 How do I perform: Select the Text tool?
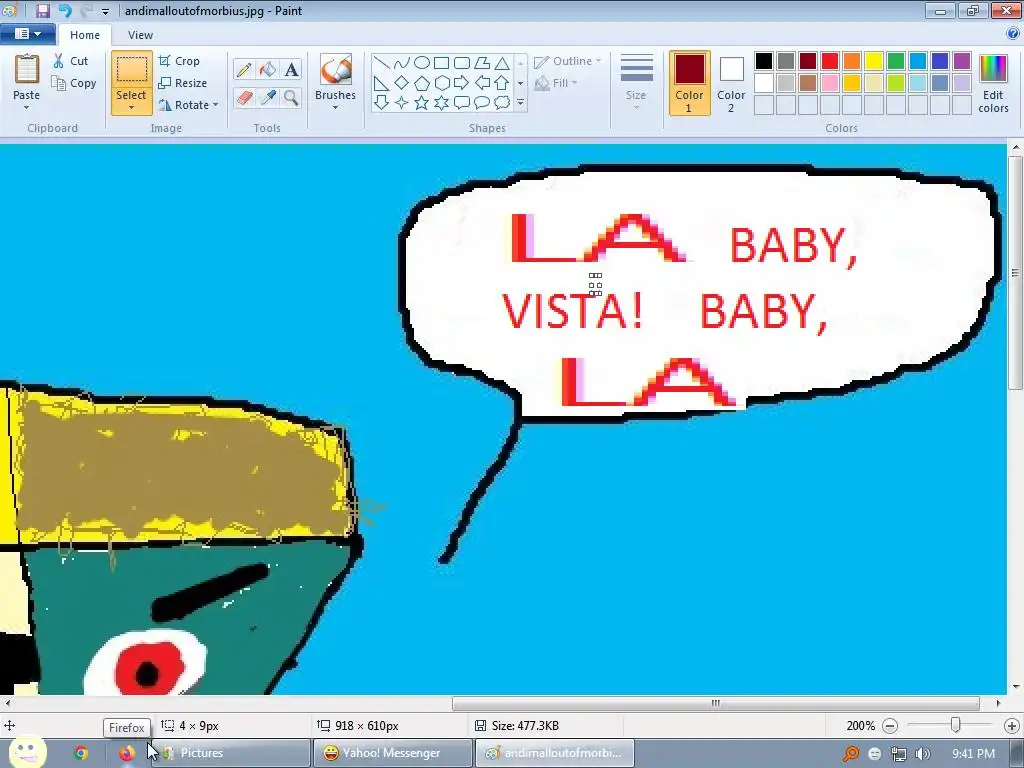tap(291, 69)
